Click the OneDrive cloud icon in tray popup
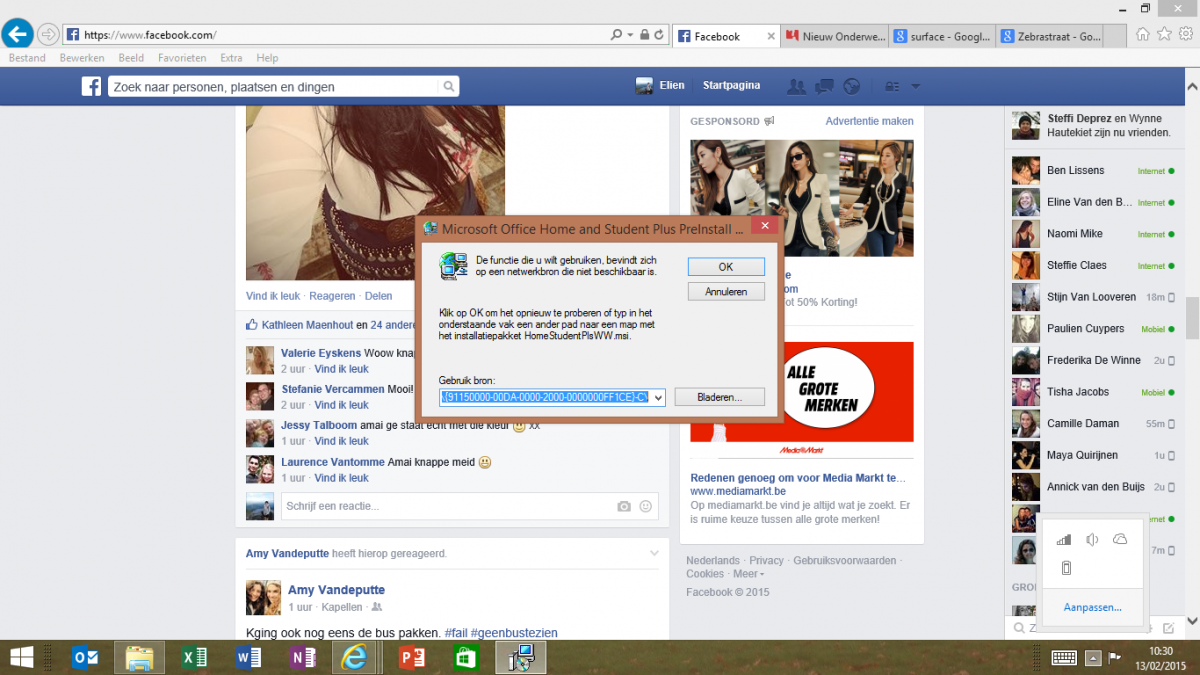Viewport: 1200px width, 675px height. coord(1120,540)
